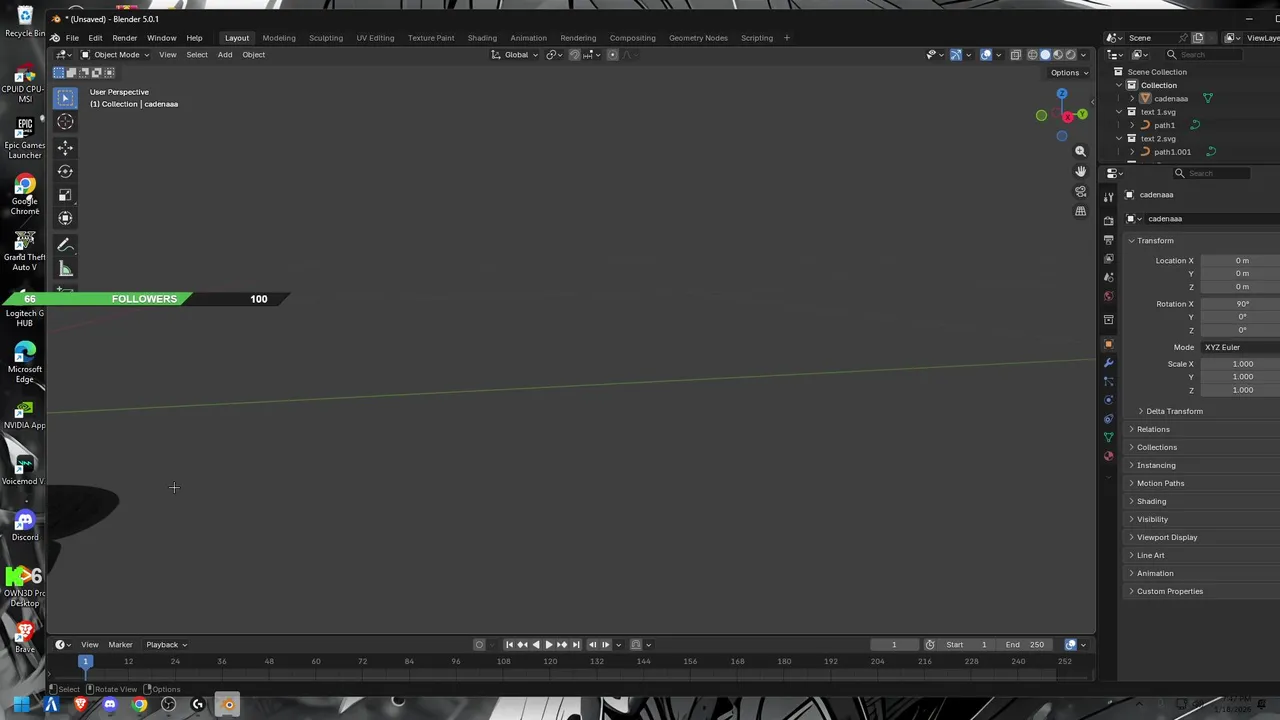Click the Location X value field
Screen dimensions: 1280x720
coord(1240,261)
